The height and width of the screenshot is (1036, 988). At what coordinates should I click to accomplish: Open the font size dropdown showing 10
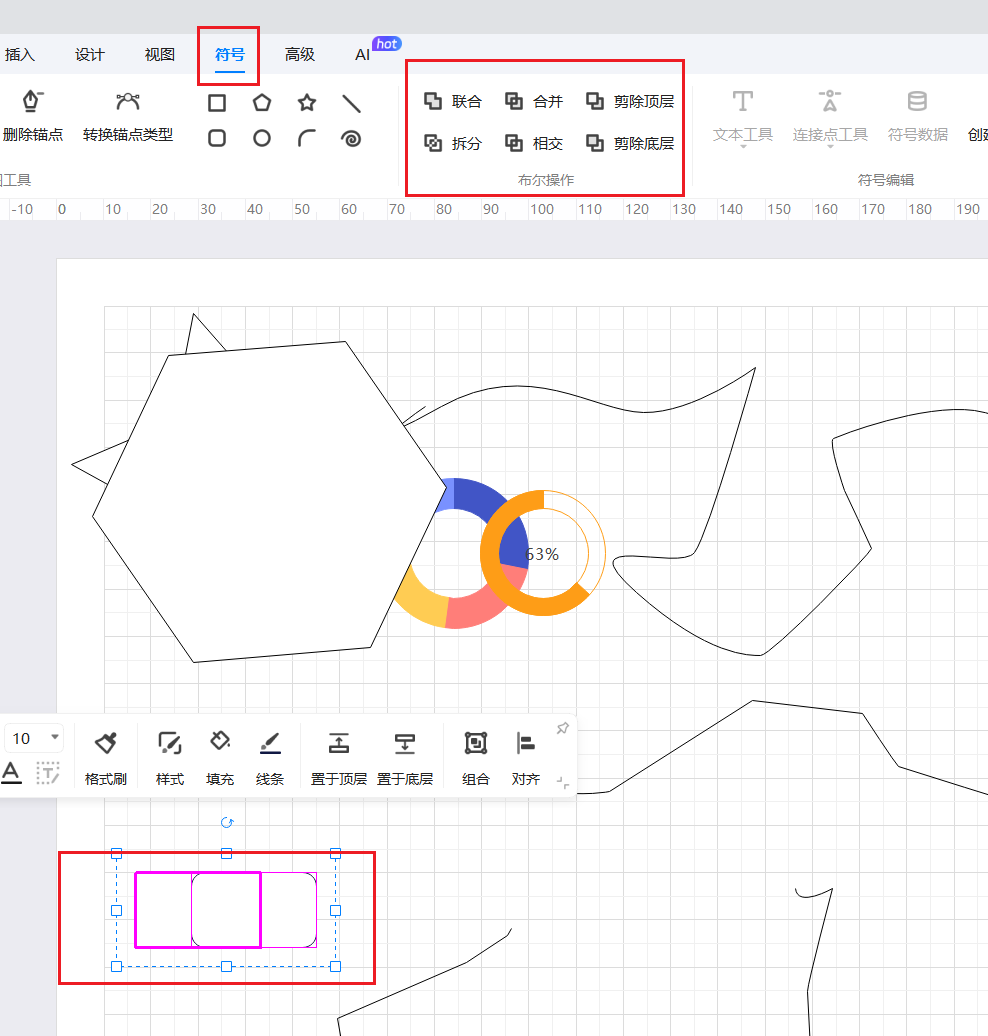click(x=55, y=738)
